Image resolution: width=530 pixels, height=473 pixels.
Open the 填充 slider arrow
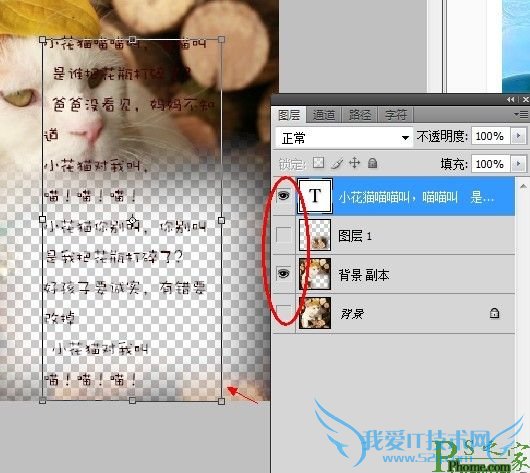pos(519,164)
